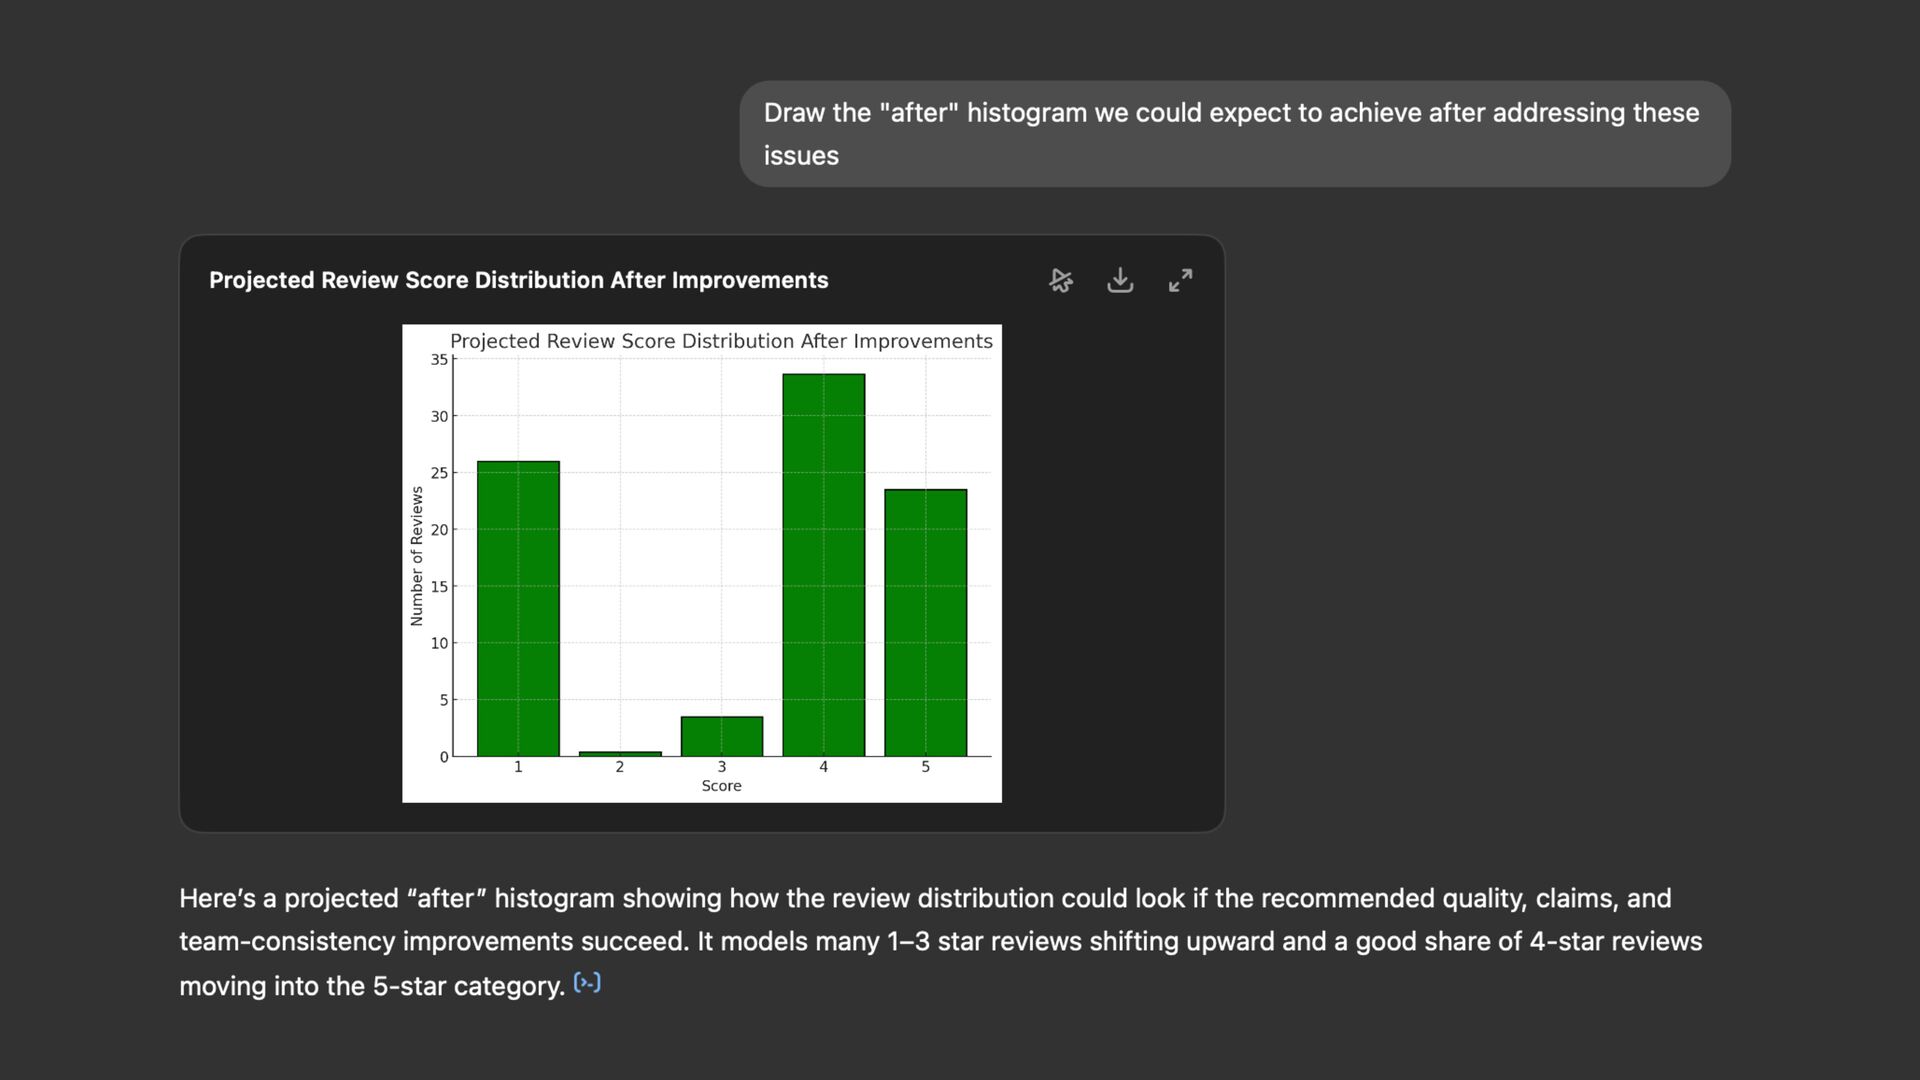1920x1080 pixels.
Task: Open the code analysis citation icon
Action: click(587, 983)
